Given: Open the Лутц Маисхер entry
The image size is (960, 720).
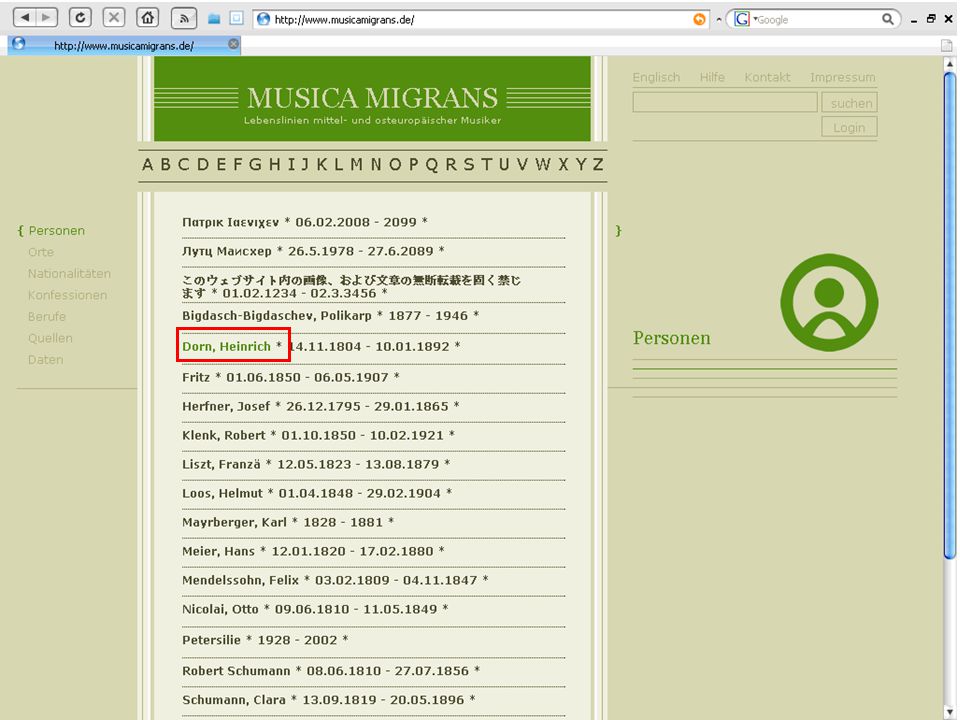Looking at the screenshot, I should [x=227, y=251].
